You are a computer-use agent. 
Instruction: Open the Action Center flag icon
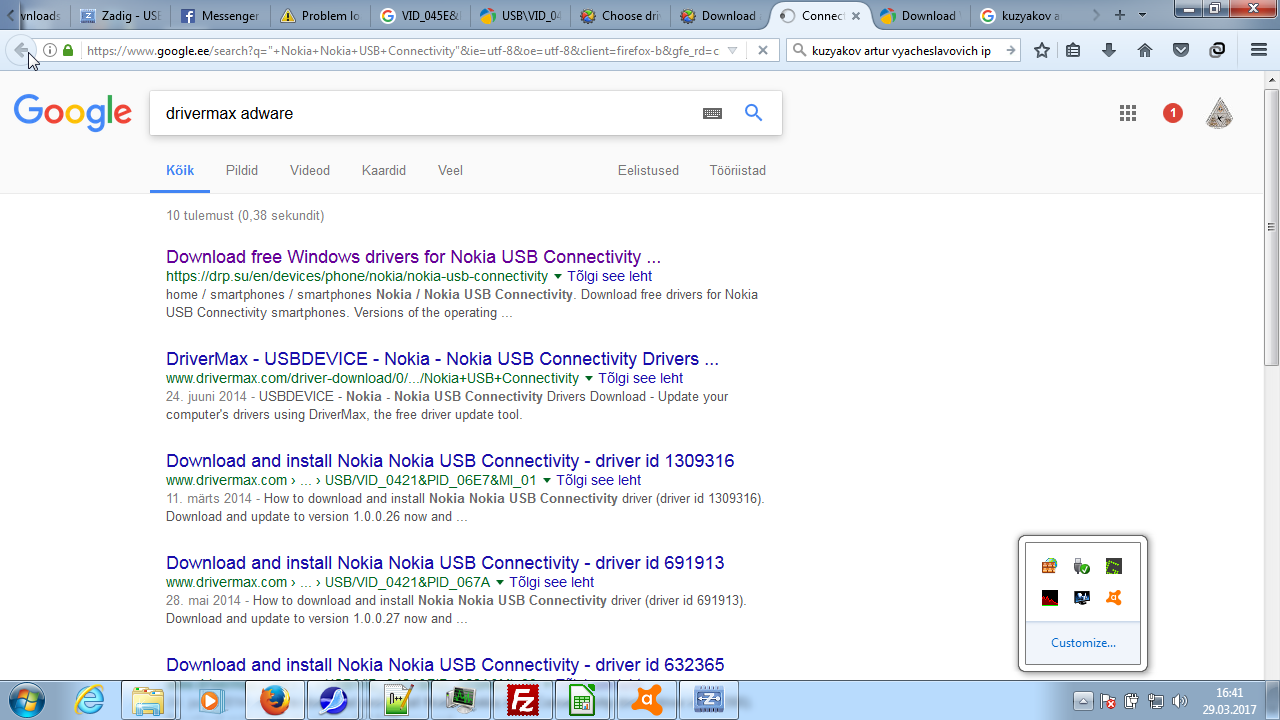pyautogui.click(x=1108, y=701)
